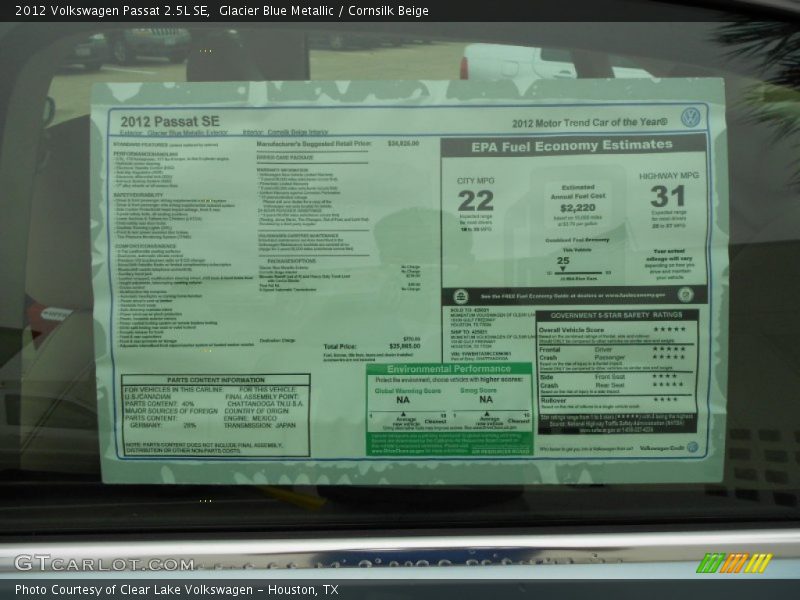Click the EPA seal left of the Fuel Economy Guide line

tap(460, 296)
